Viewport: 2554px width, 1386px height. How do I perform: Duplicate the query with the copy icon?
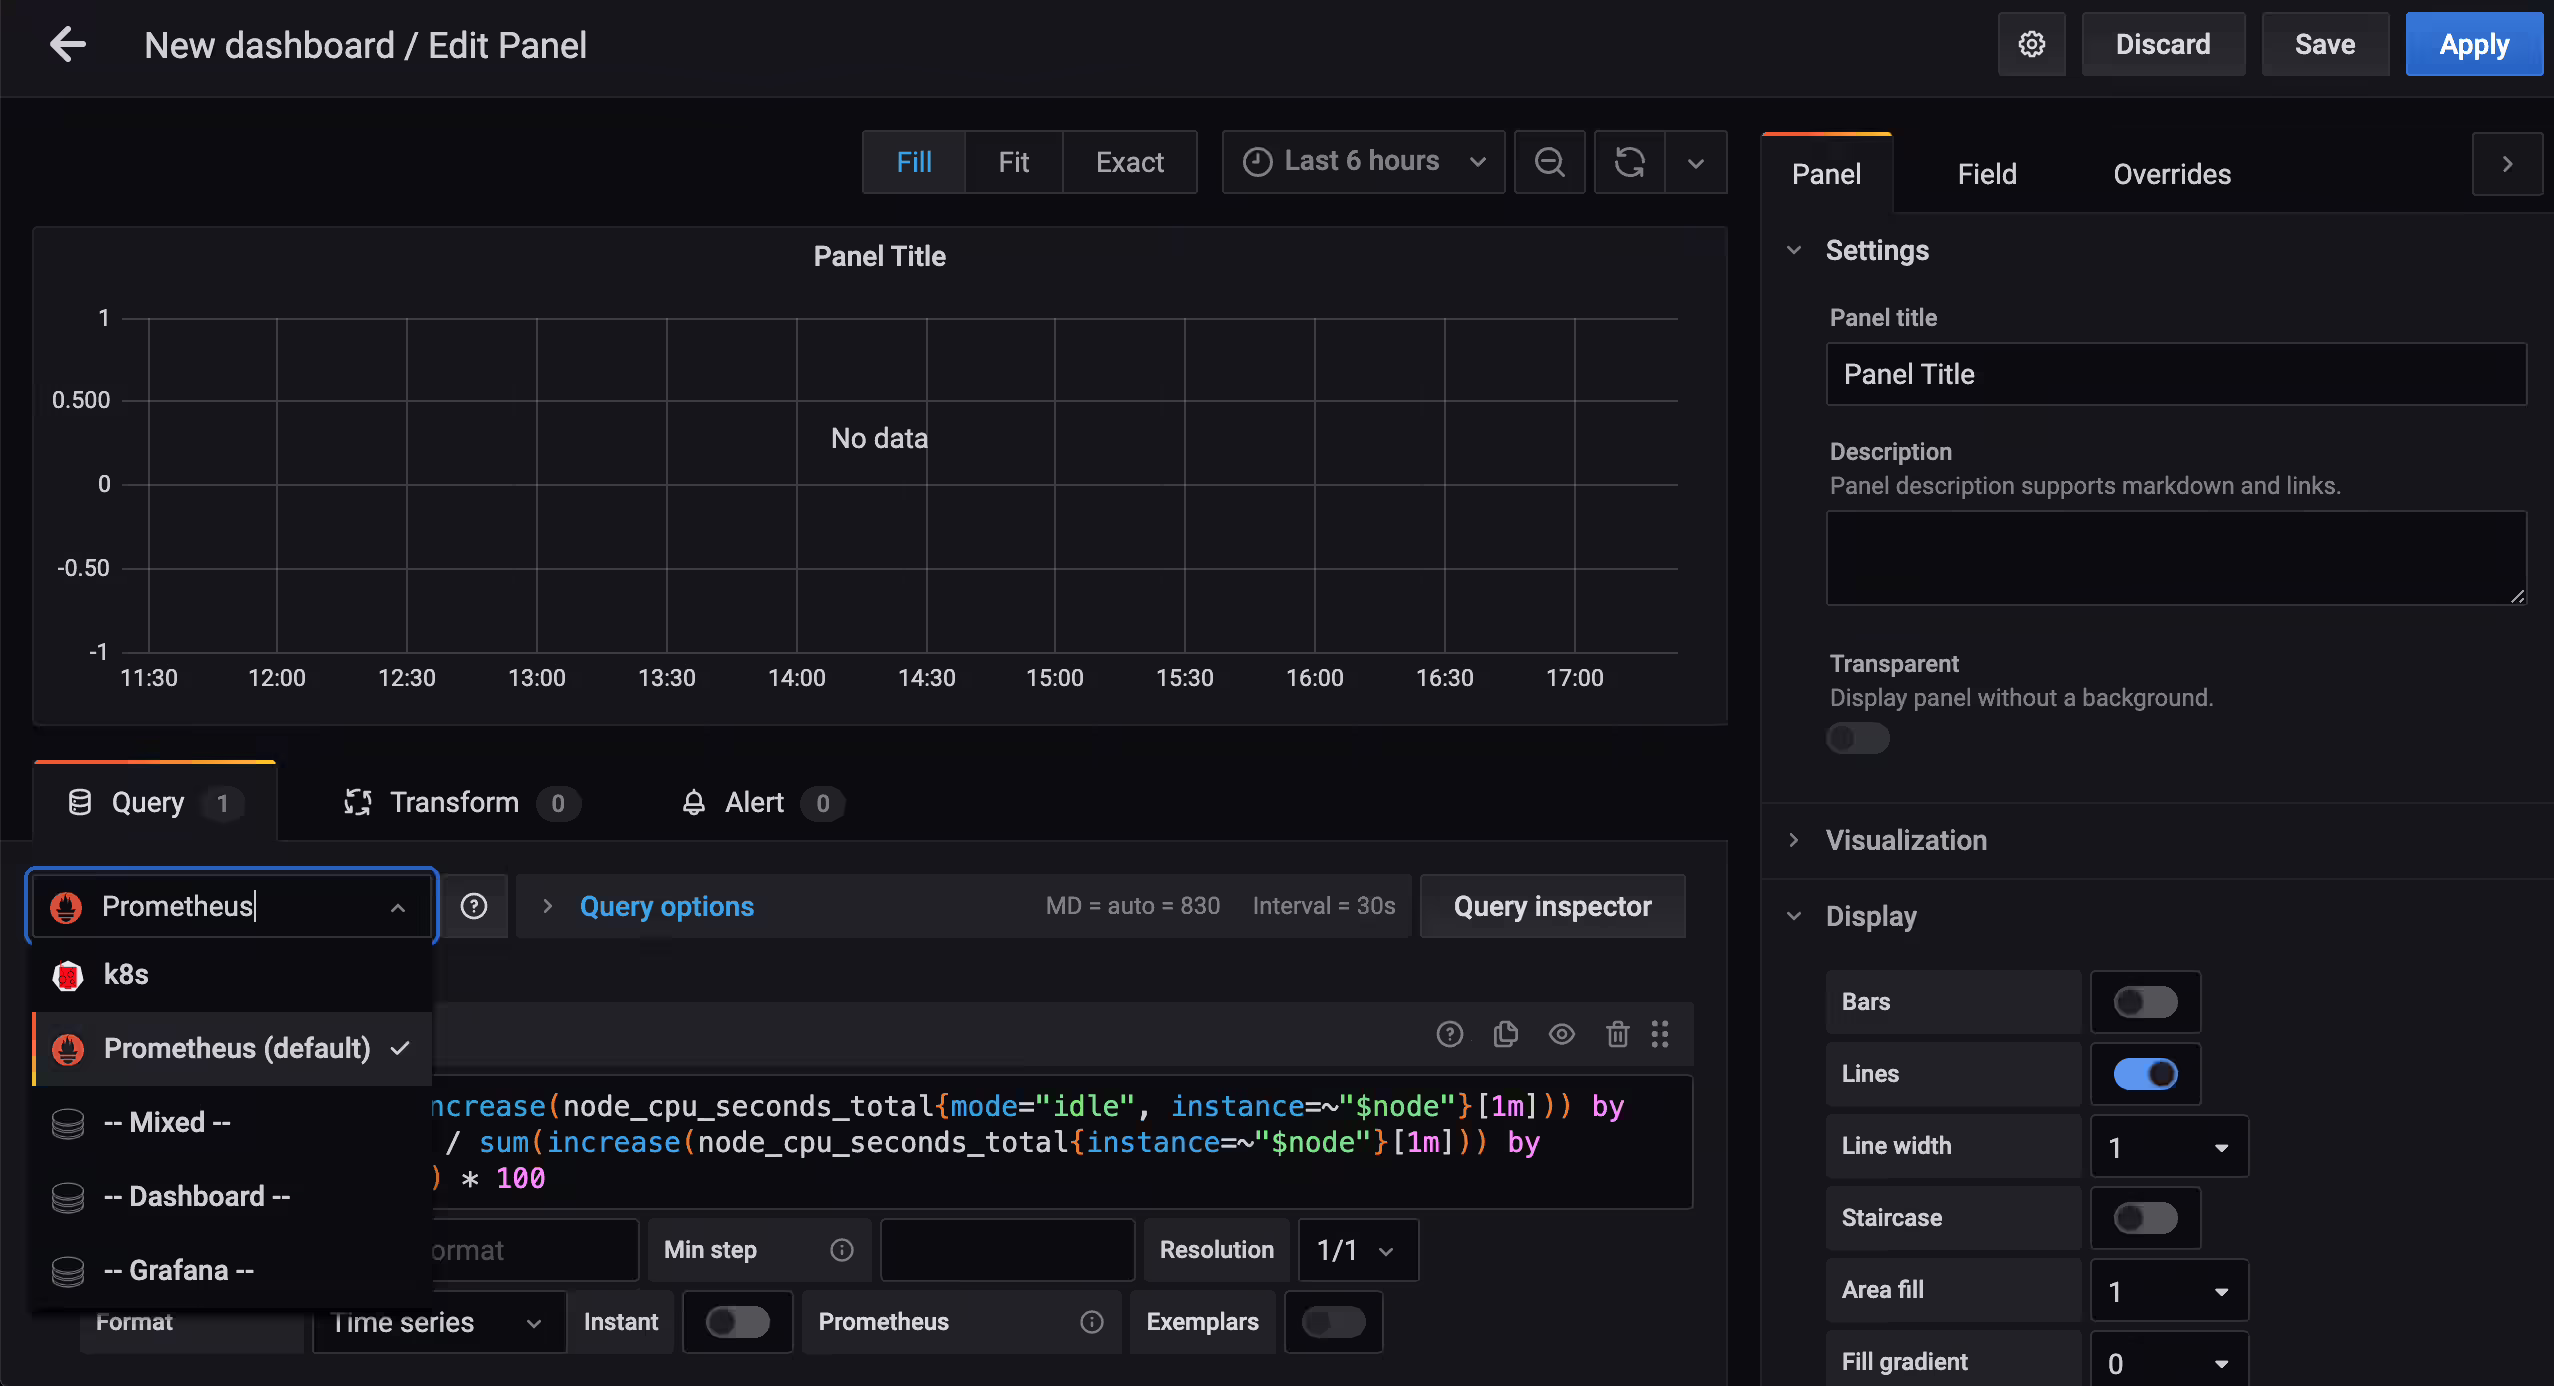(1505, 1034)
